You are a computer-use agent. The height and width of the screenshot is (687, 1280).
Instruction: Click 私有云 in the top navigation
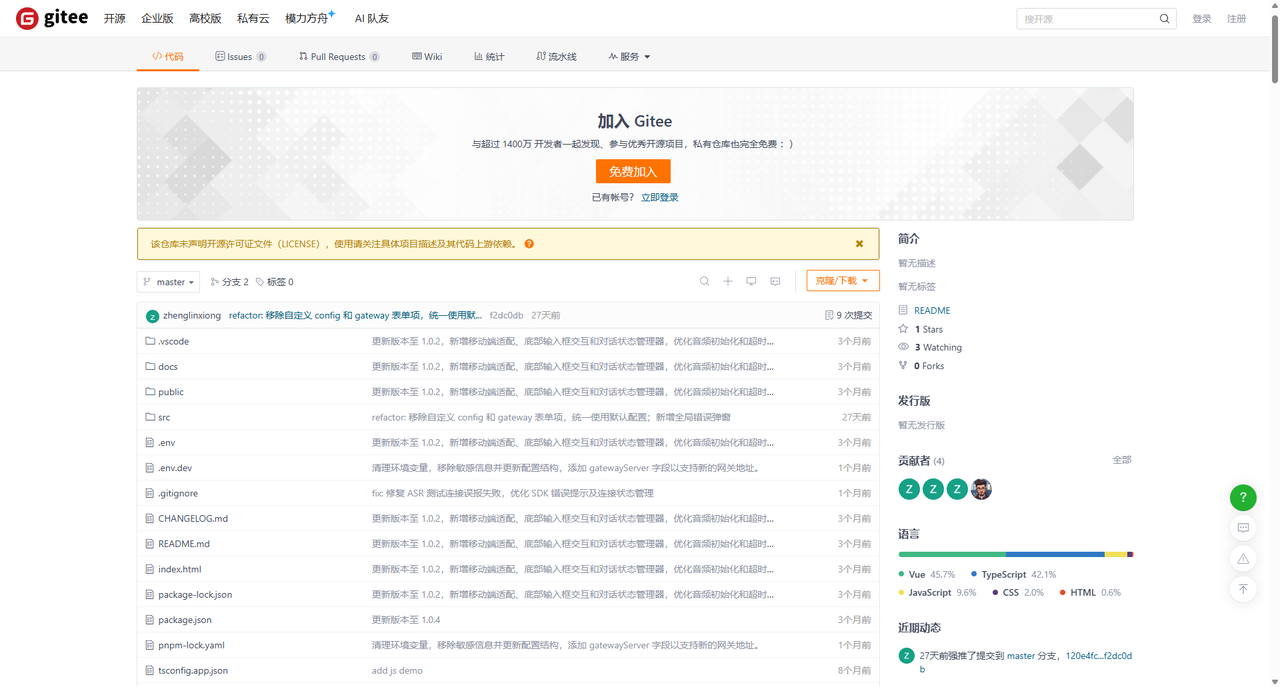(x=253, y=19)
